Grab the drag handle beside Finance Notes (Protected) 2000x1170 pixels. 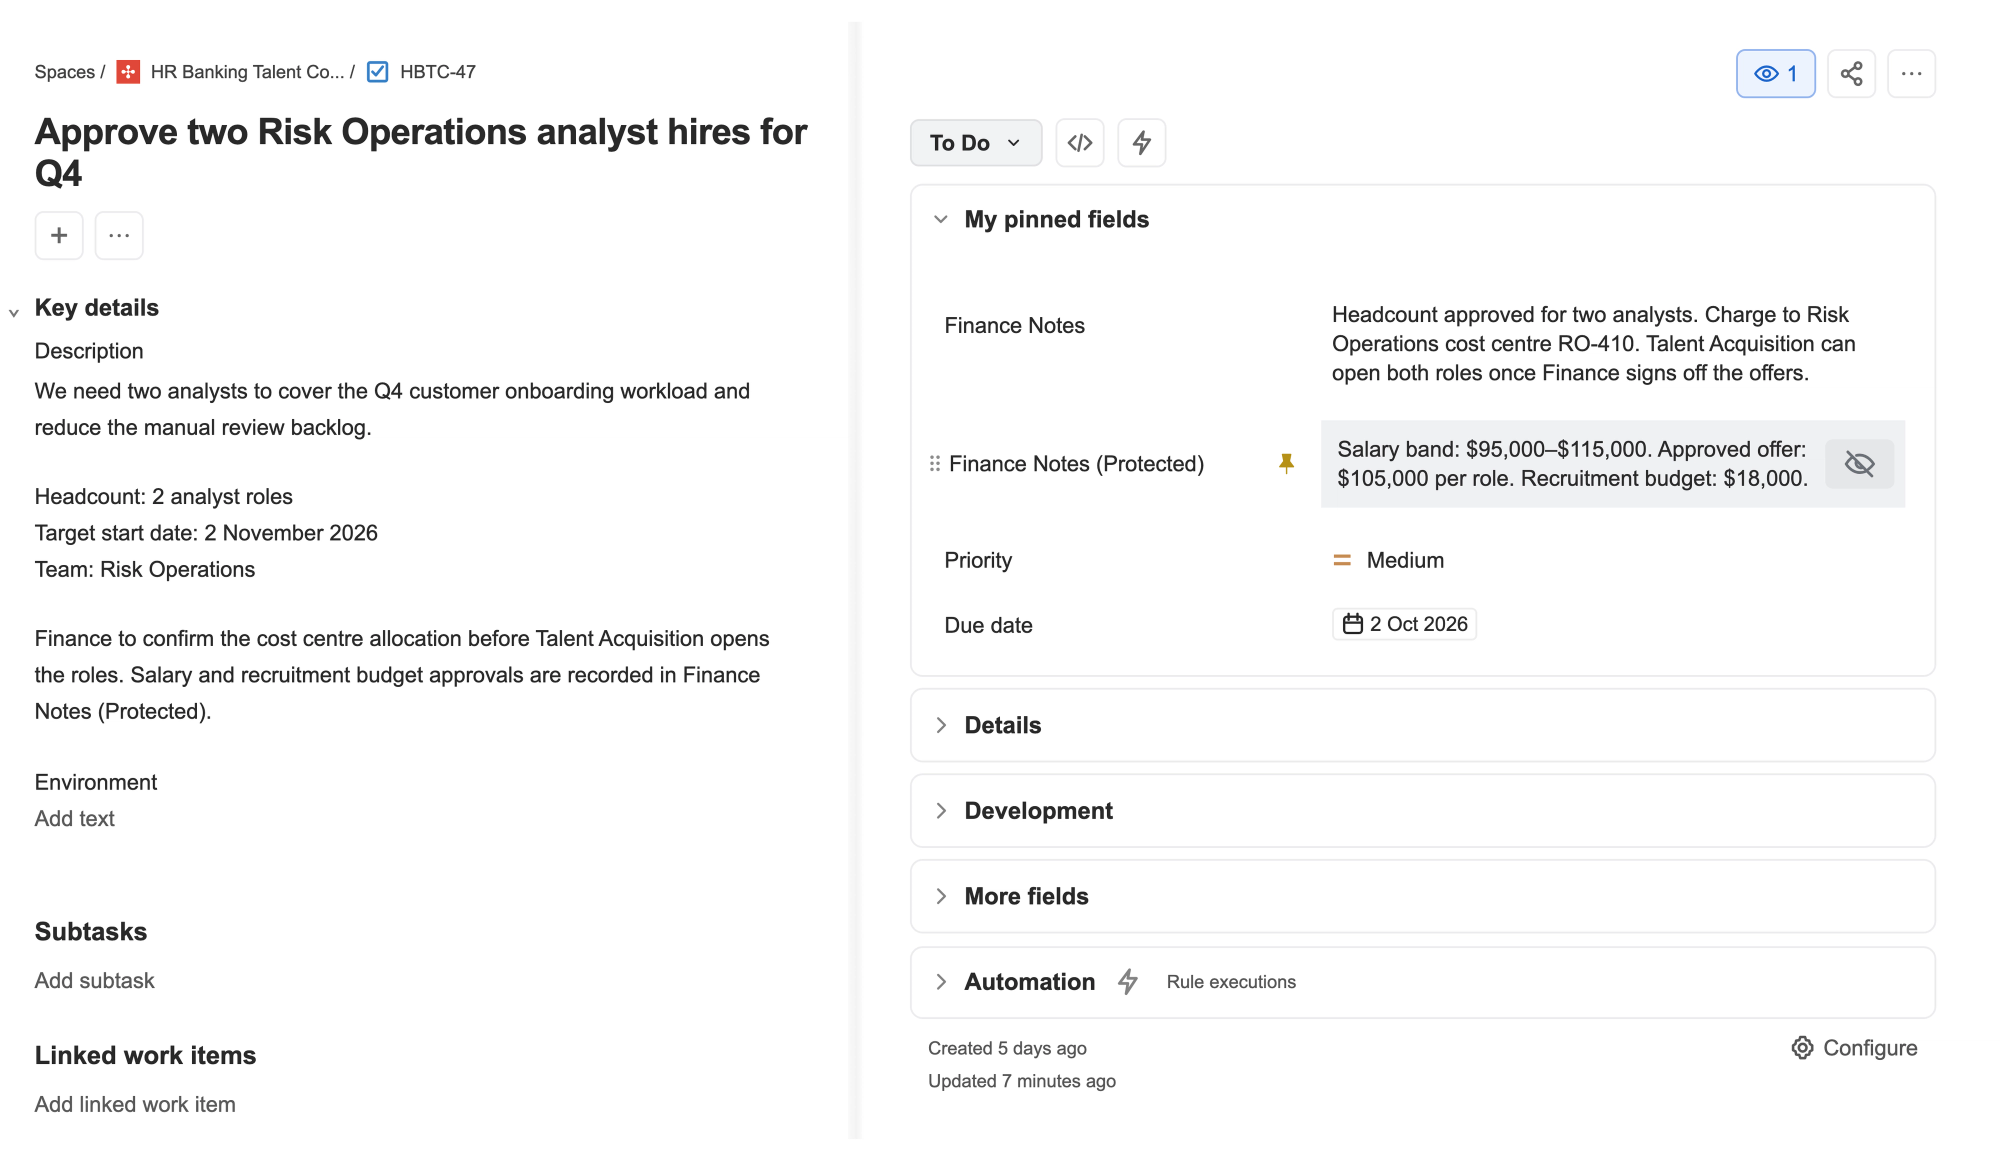click(934, 463)
